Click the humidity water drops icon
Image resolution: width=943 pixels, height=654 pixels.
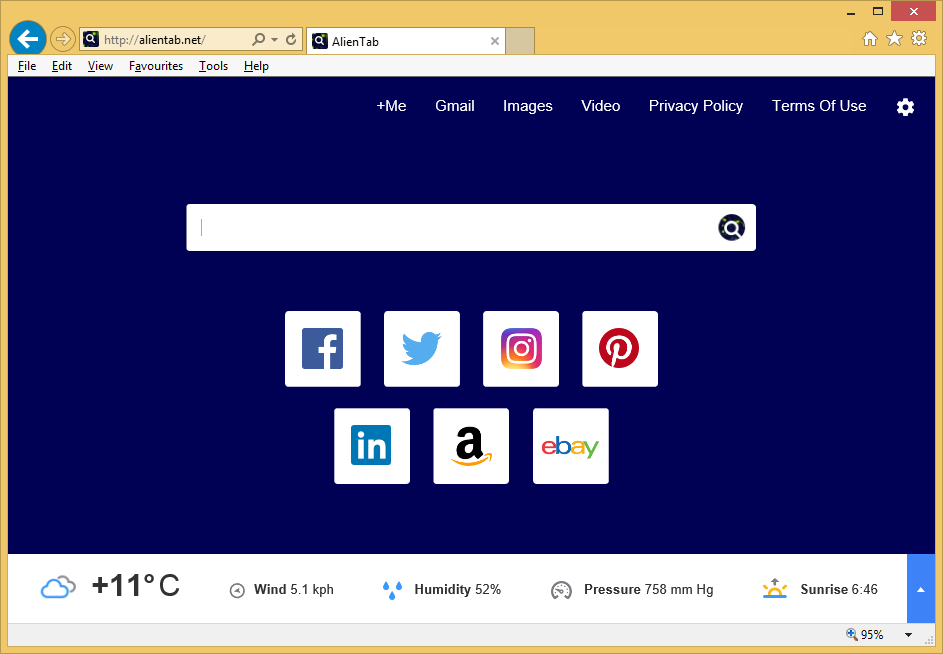(392, 590)
